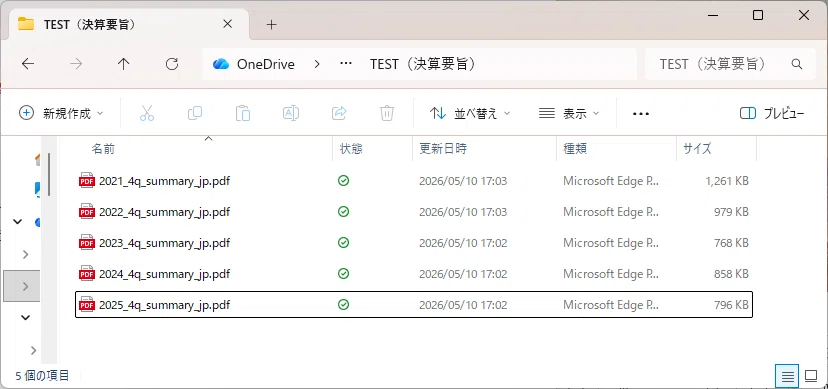Click the Copy icon in toolbar

point(195,113)
